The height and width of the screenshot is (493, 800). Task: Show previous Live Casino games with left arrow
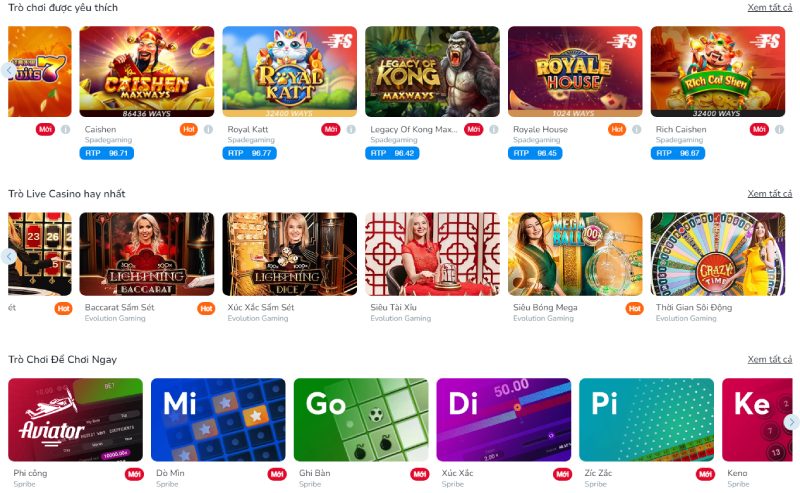click(9, 256)
